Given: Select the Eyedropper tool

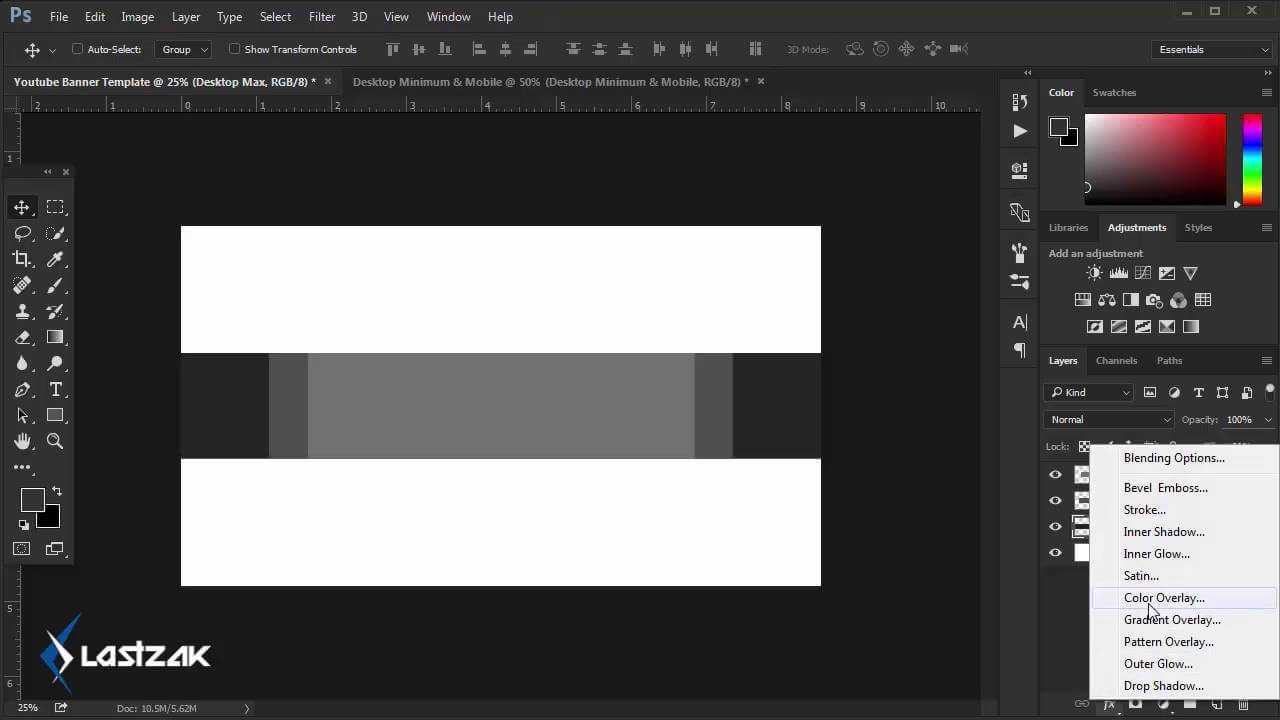Looking at the screenshot, I should 55,259.
